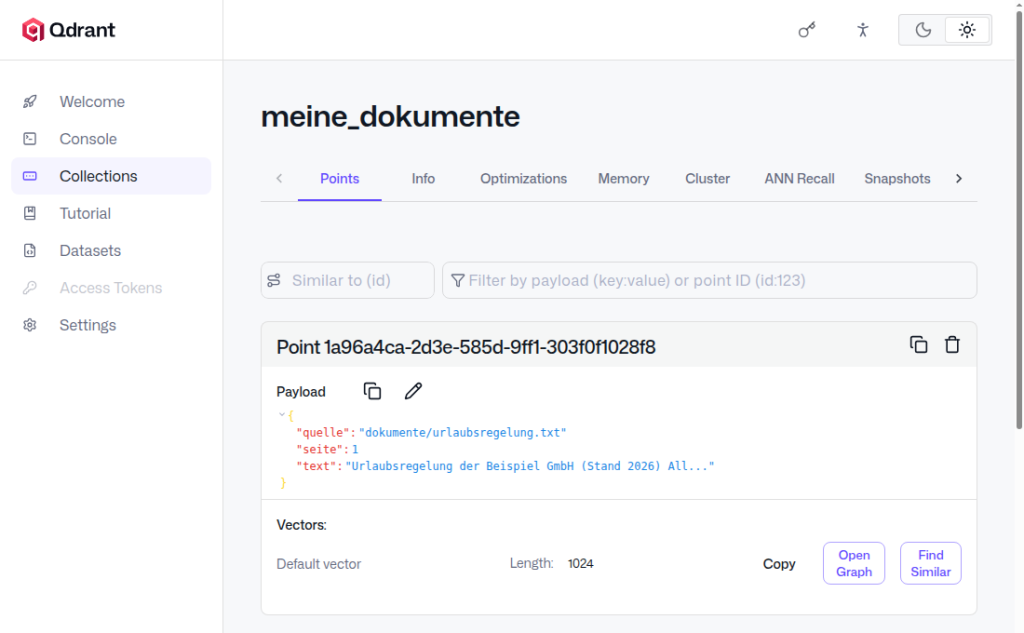Switch to dark mode with moon icon

coord(922,30)
